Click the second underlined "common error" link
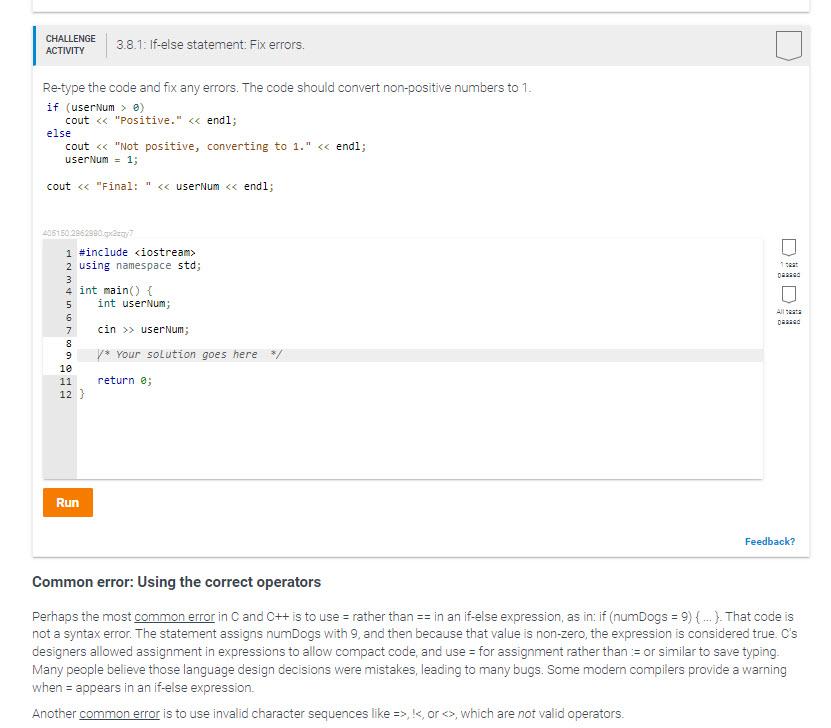The width and height of the screenshot is (831, 728). [x=118, y=713]
